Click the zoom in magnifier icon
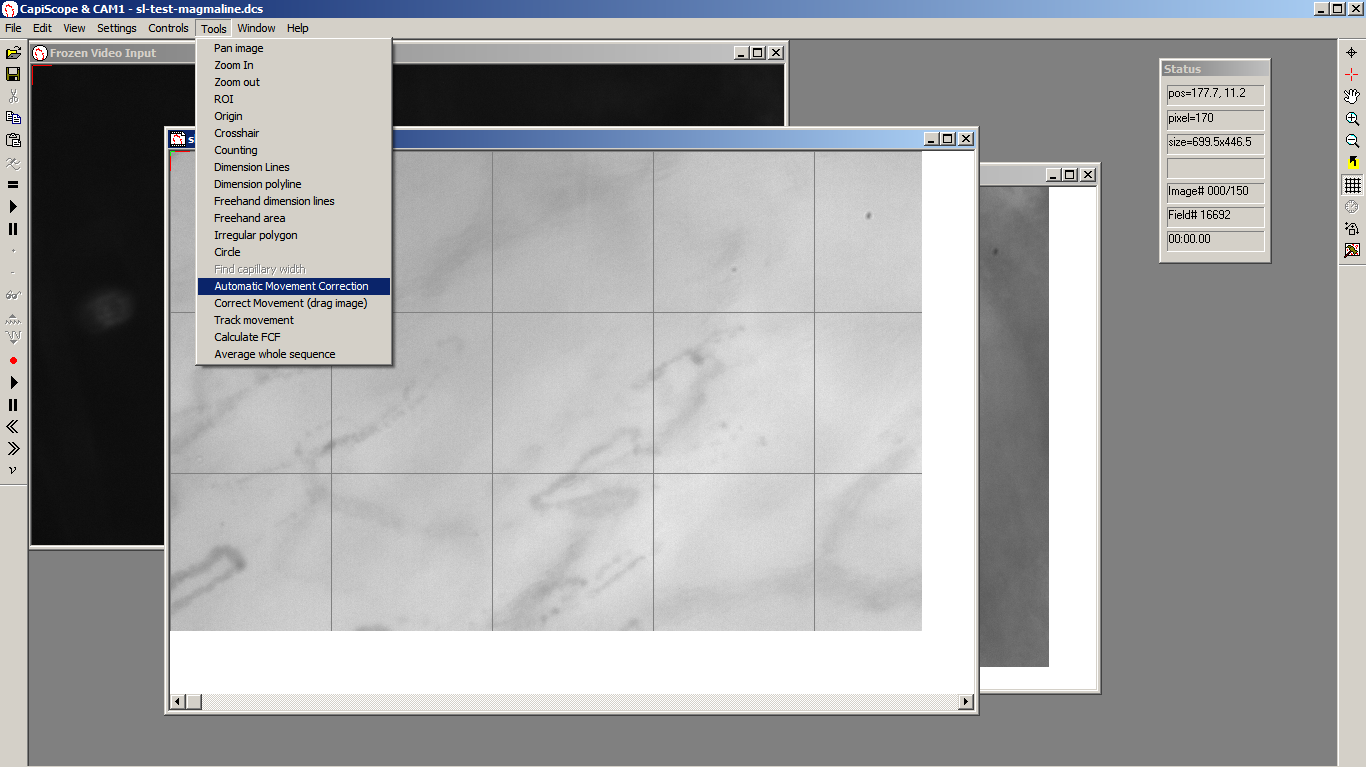 tap(1352, 118)
